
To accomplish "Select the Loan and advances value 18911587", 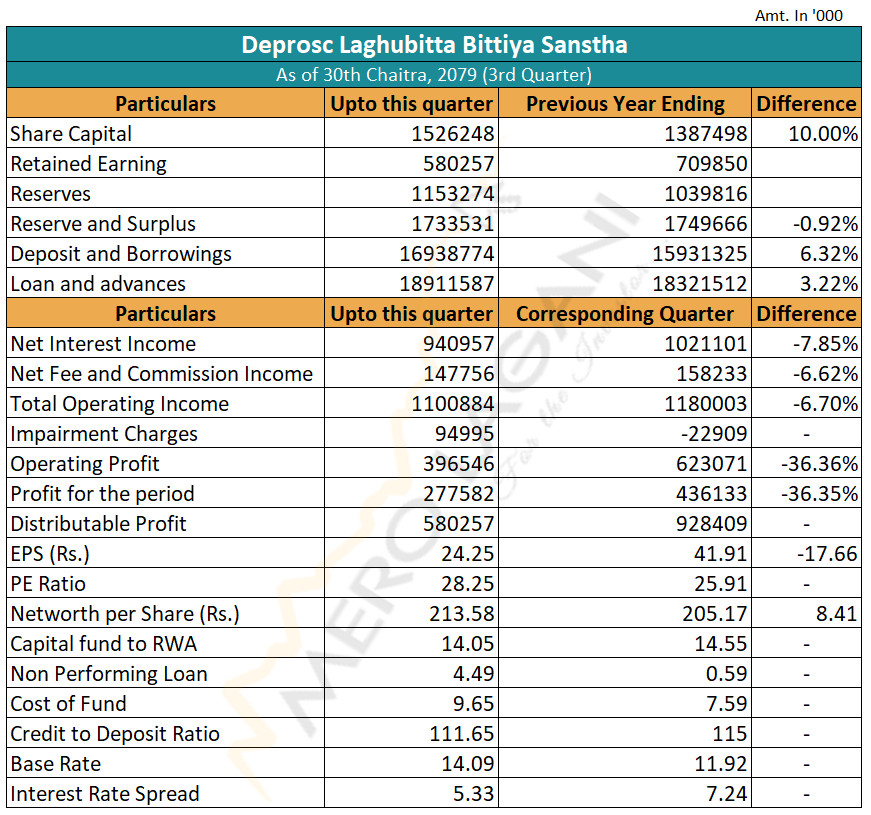I will [447, 284].
